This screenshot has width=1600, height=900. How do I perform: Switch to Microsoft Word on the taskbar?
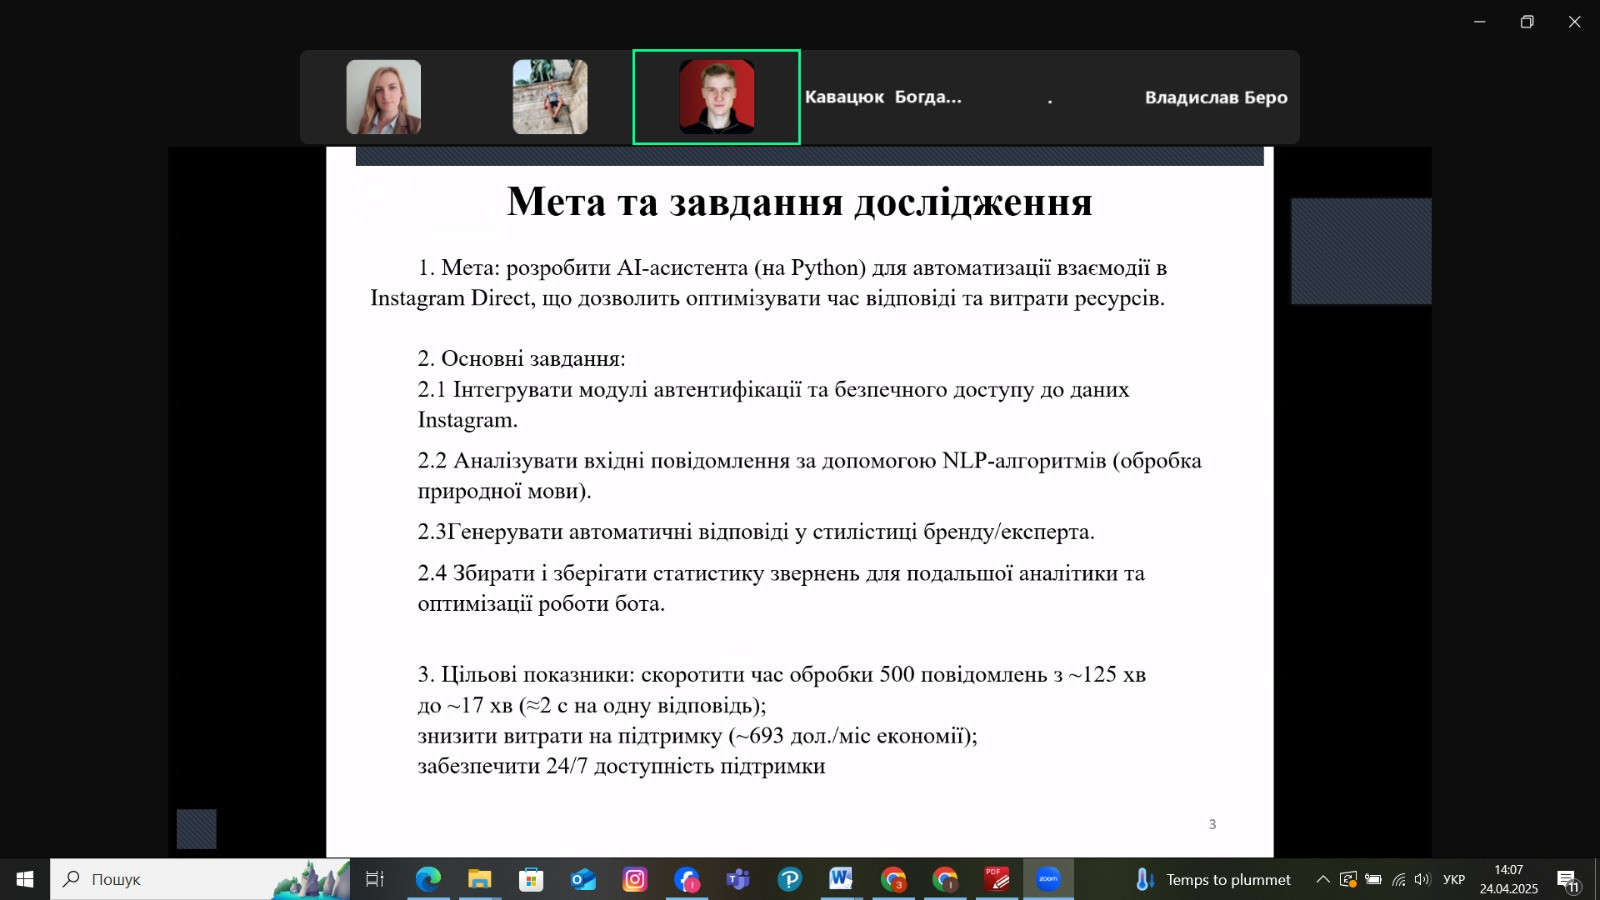click(x=841, y=879)
